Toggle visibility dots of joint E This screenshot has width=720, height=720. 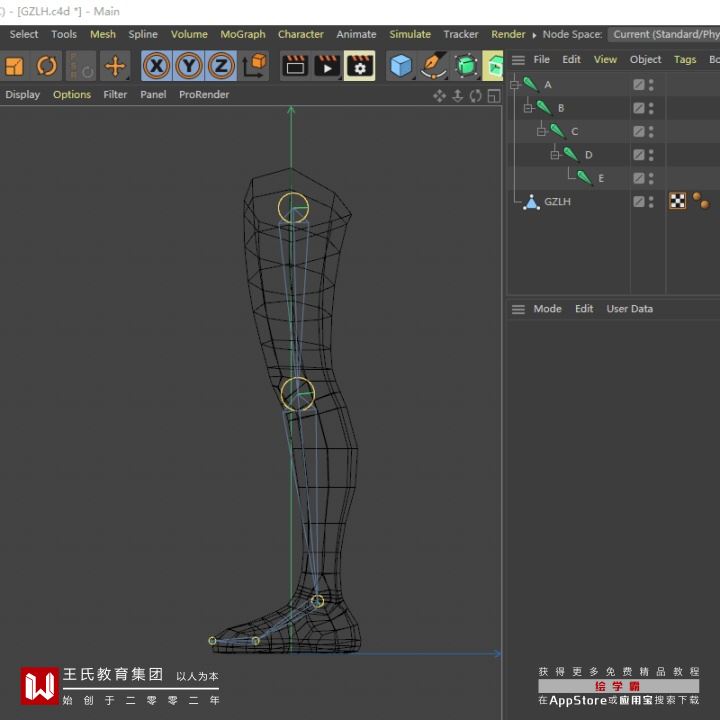651,179
